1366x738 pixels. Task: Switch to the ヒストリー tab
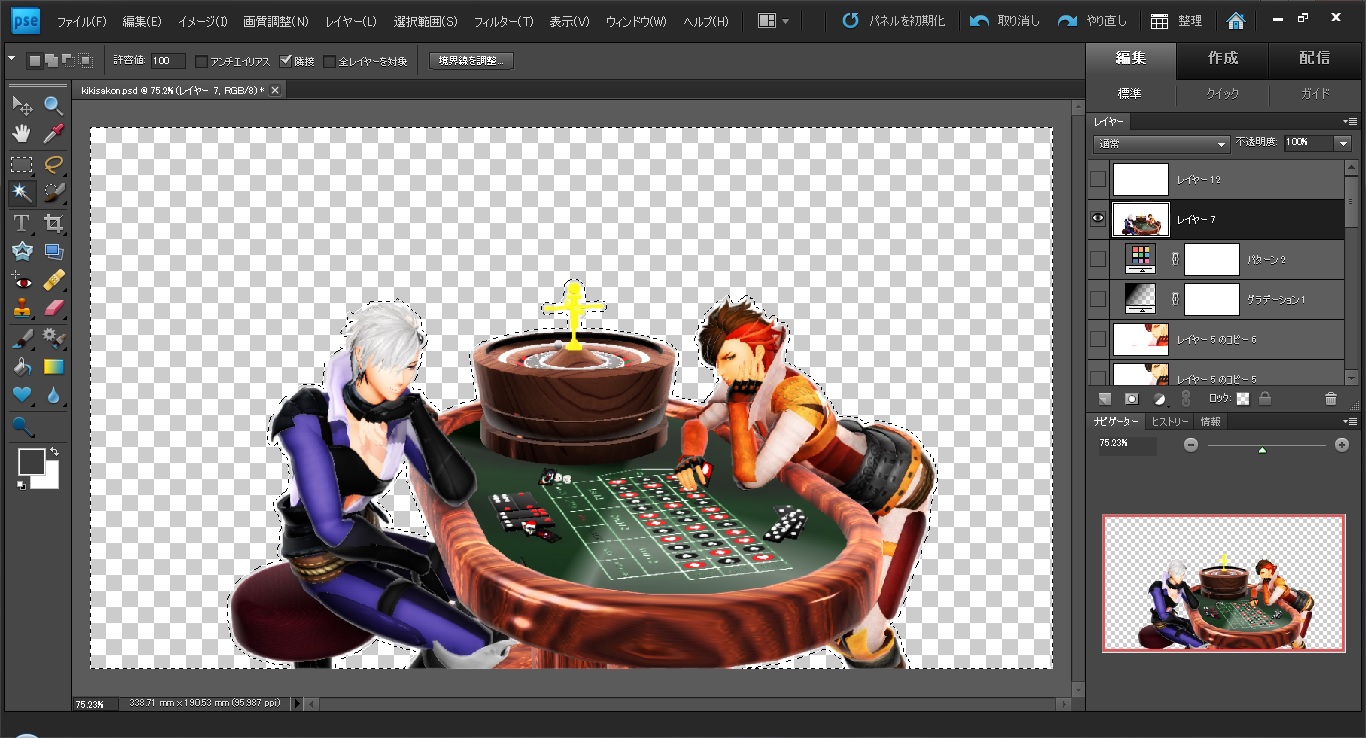point(1169,422)
